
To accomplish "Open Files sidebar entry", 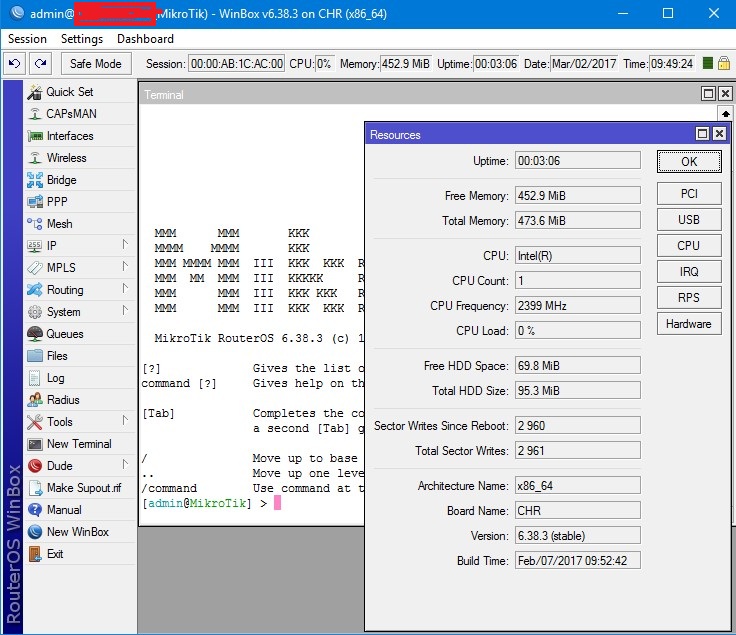I will click(x=80, y=356).
